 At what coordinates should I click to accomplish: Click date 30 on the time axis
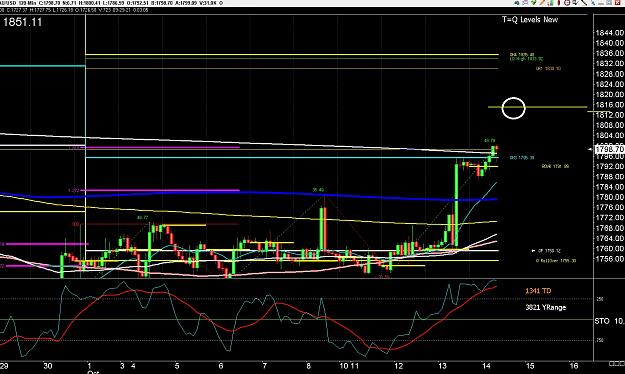47,366
